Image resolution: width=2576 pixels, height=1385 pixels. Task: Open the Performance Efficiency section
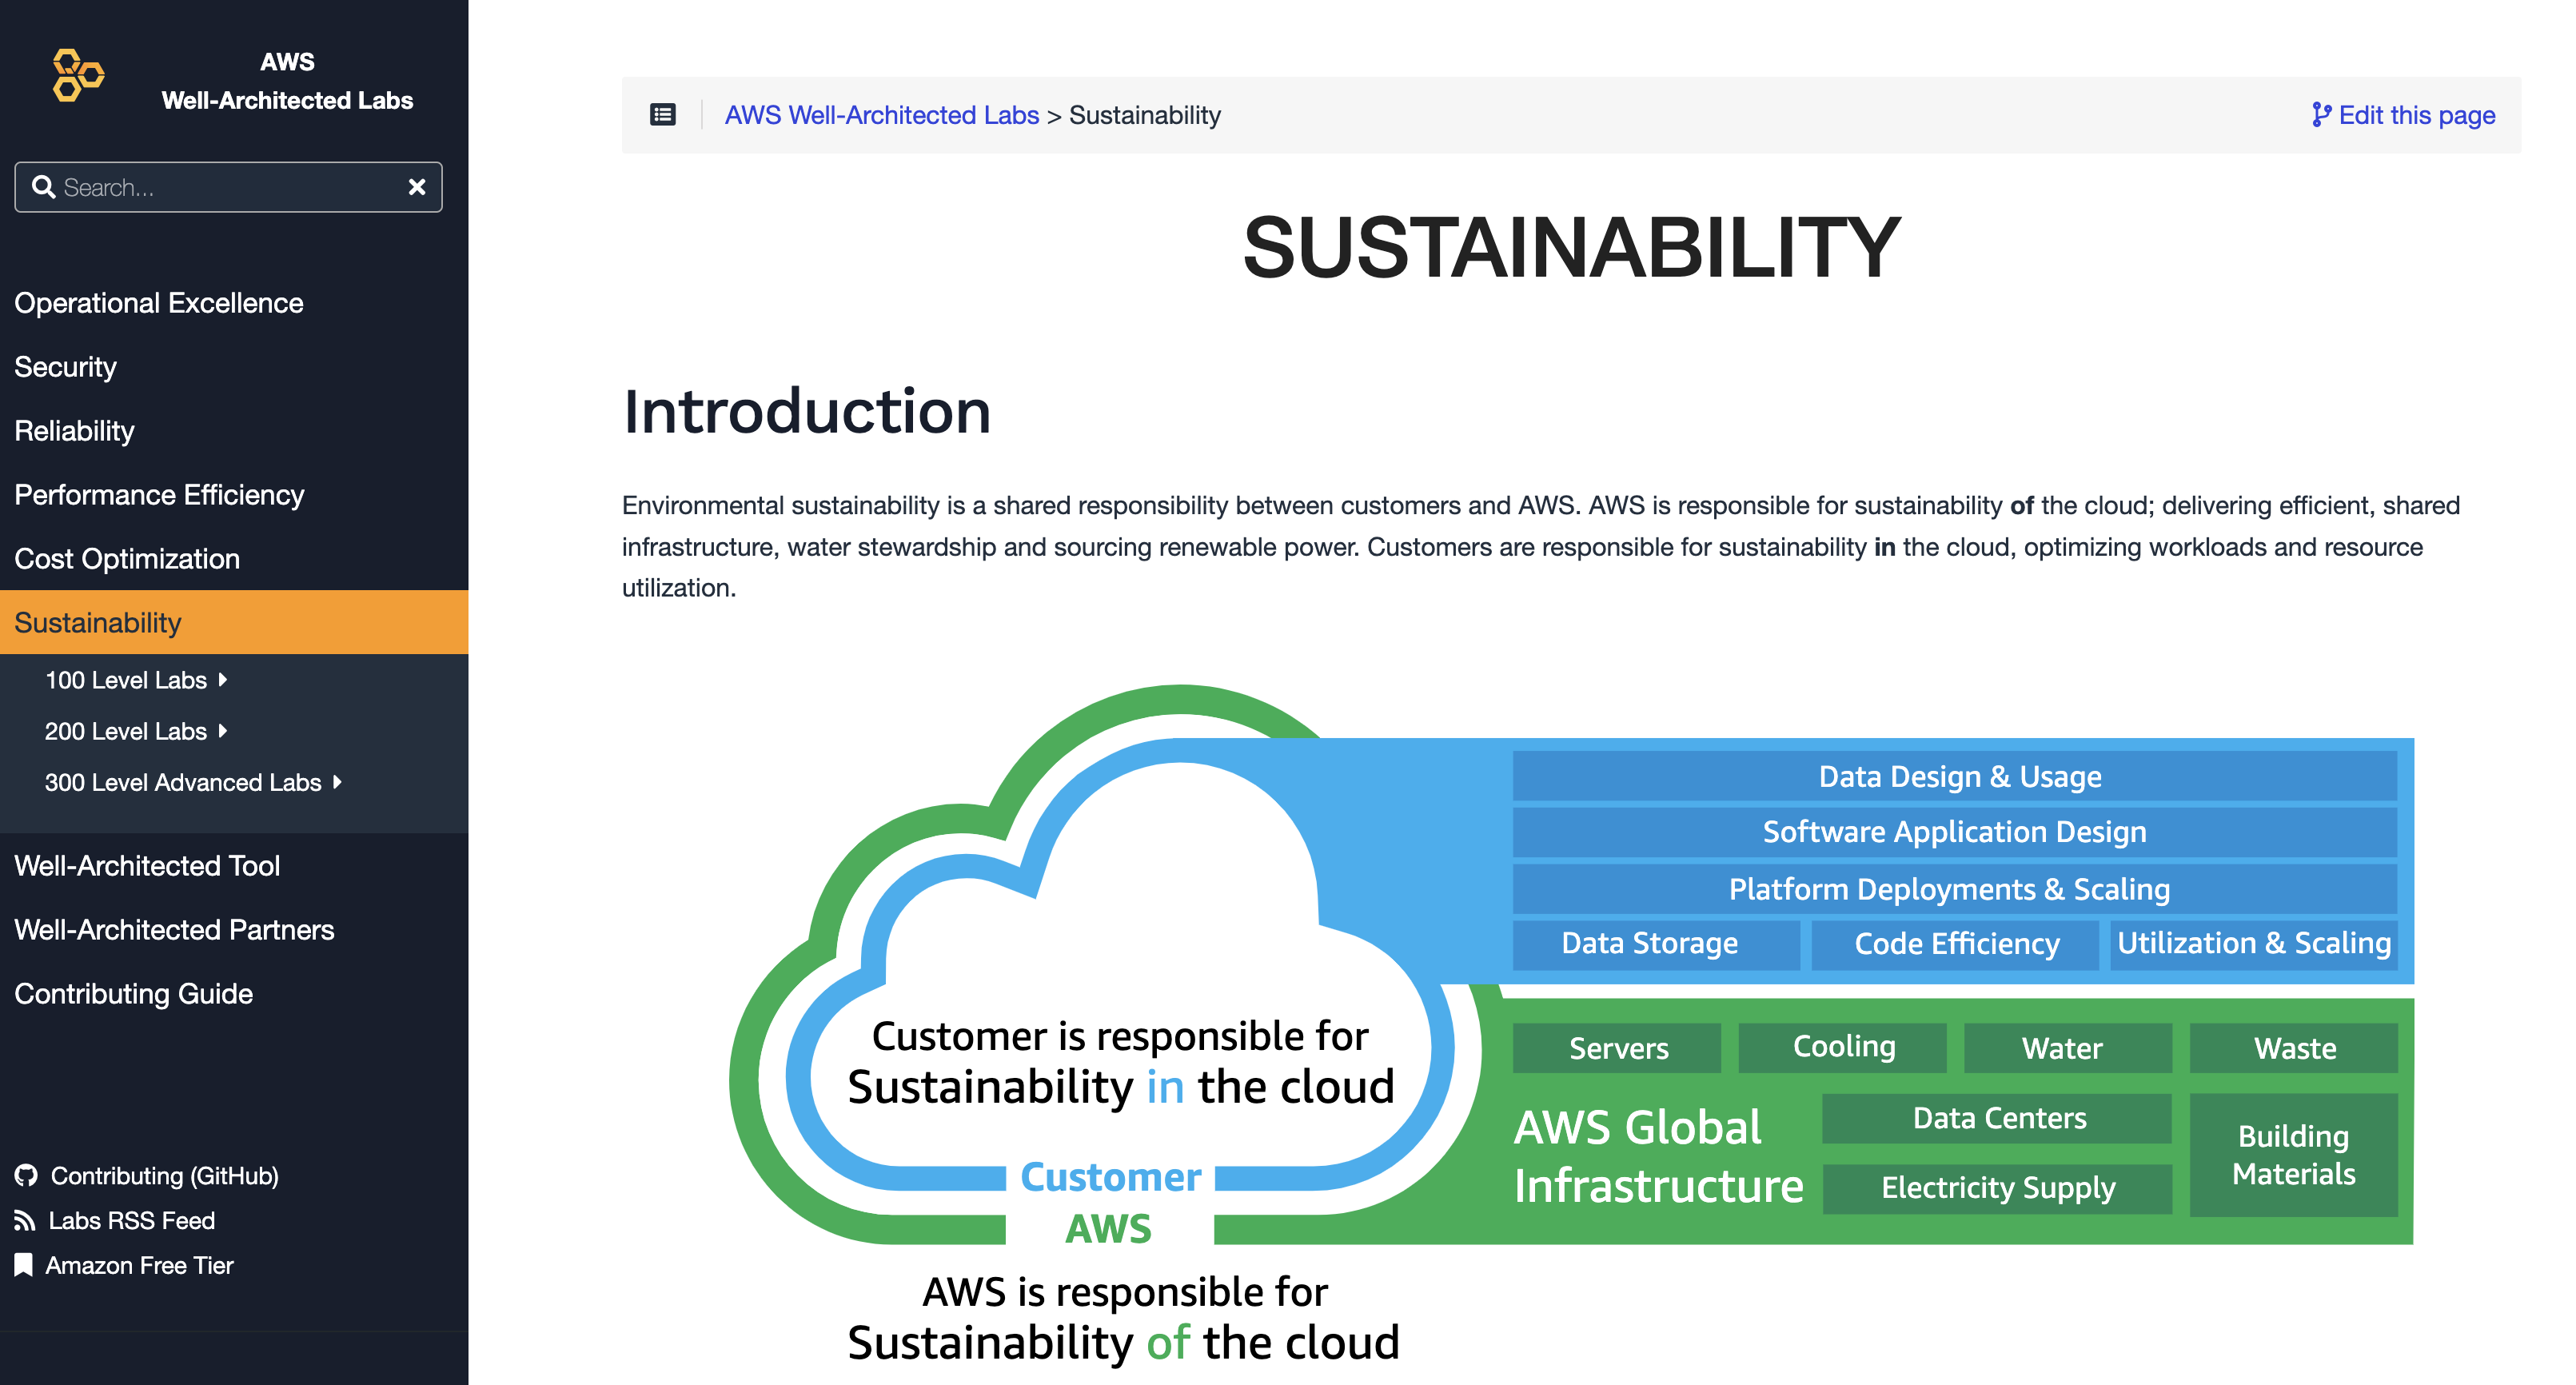(159, 494)
